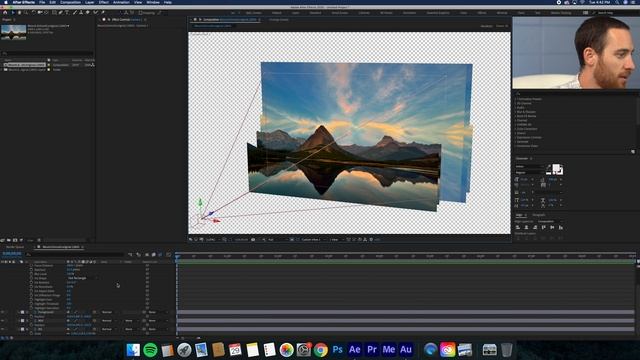Open the Window menu
The height and width of the screenshot is (360, 640).
[153, 2]
